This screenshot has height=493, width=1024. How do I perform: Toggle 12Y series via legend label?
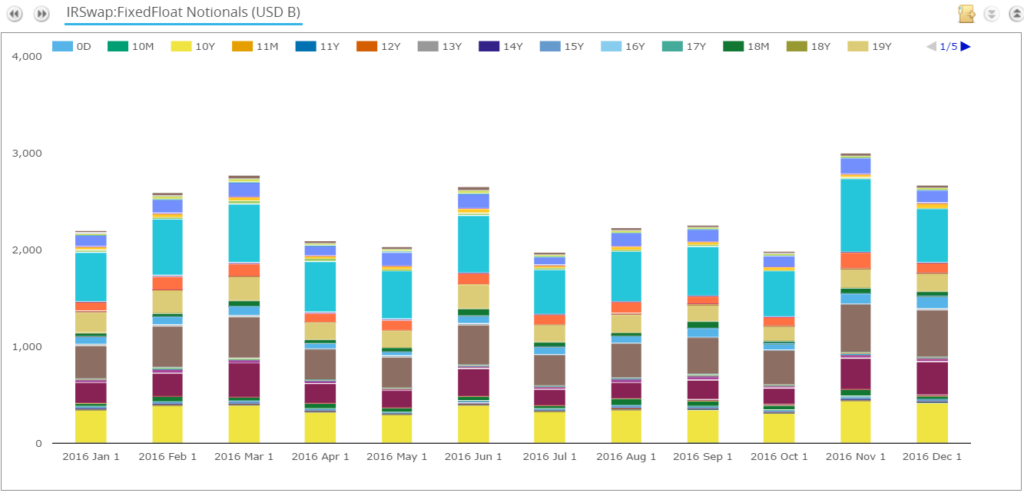[390, 46]
